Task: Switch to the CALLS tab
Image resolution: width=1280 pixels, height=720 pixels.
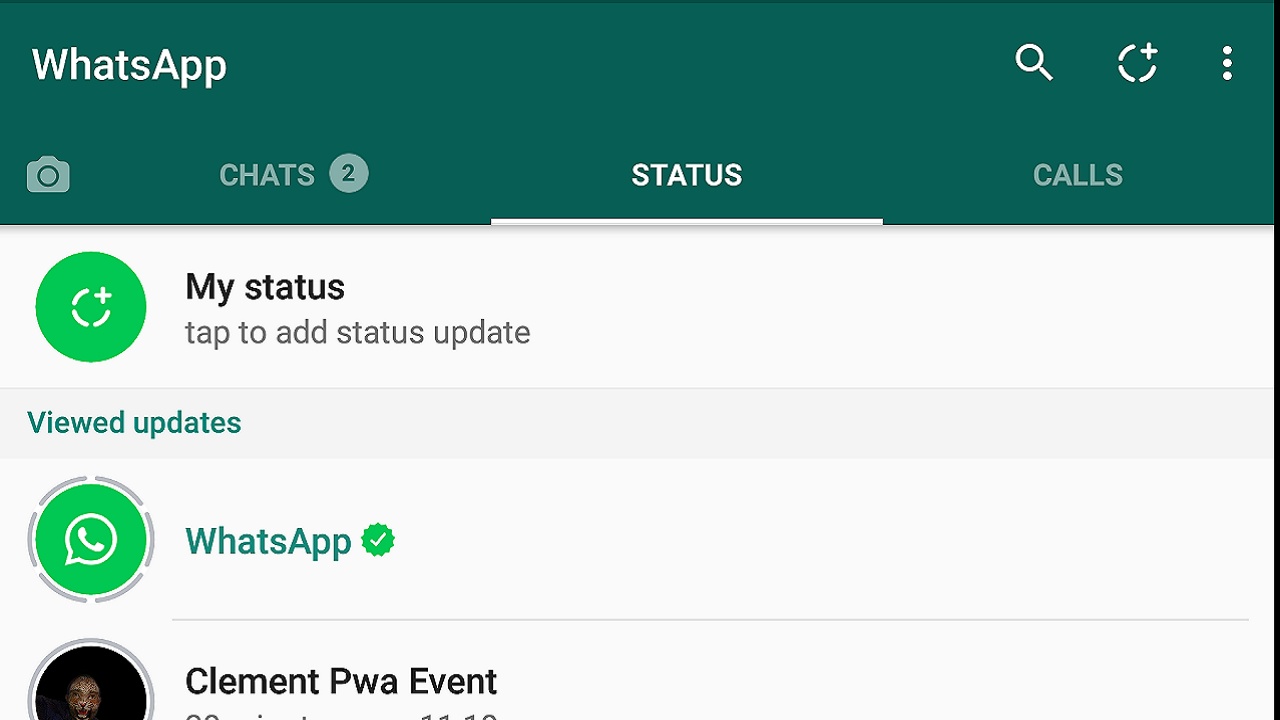Action: [1078, 175]
